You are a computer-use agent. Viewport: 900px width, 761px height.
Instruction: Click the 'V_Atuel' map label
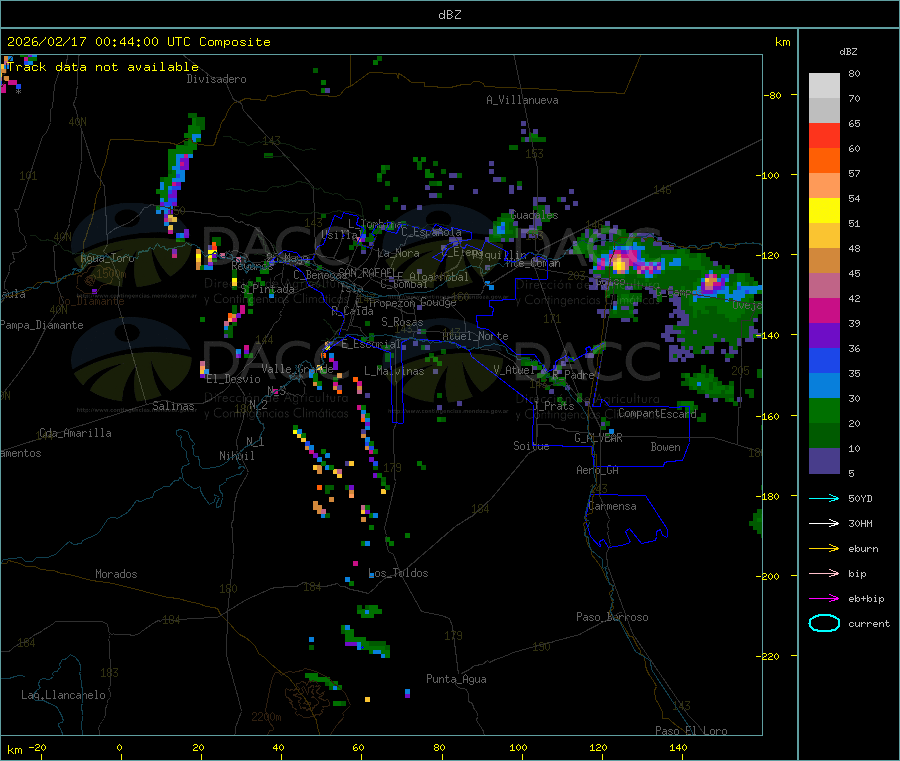[x=514, y=370]
